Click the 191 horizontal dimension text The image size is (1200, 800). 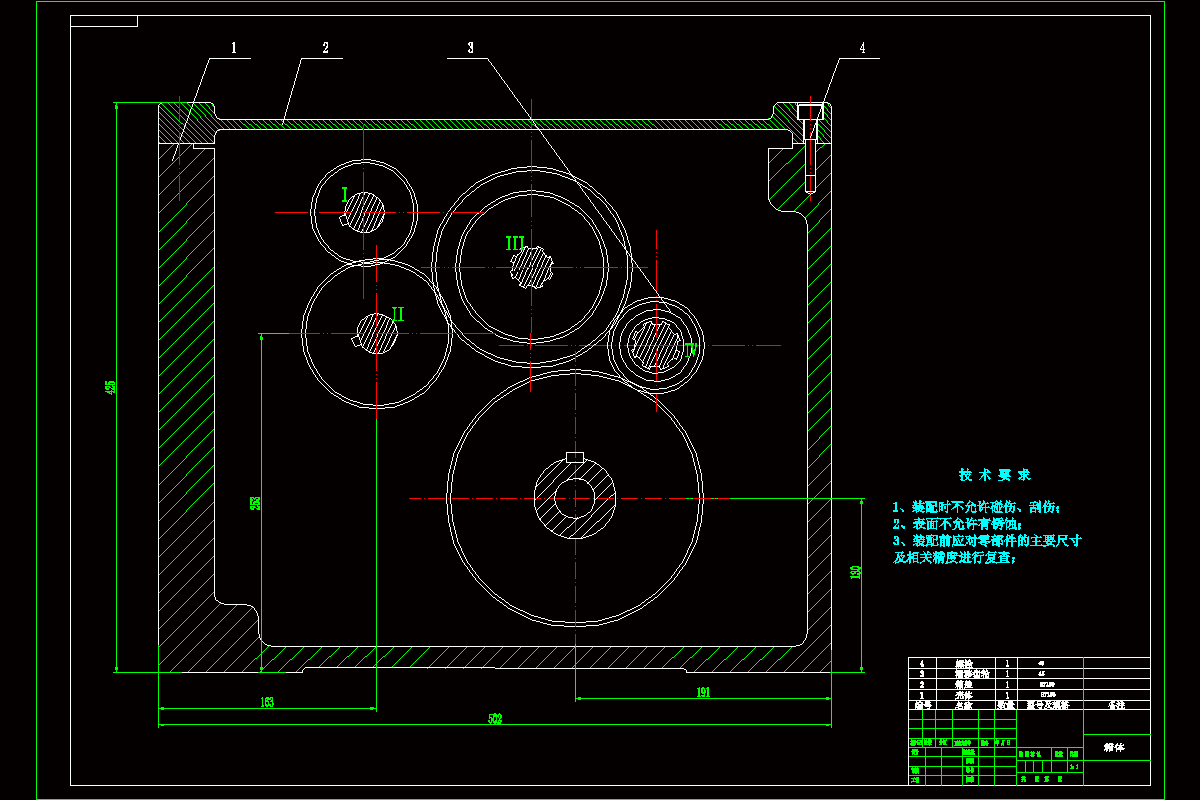tap(703, 692)
